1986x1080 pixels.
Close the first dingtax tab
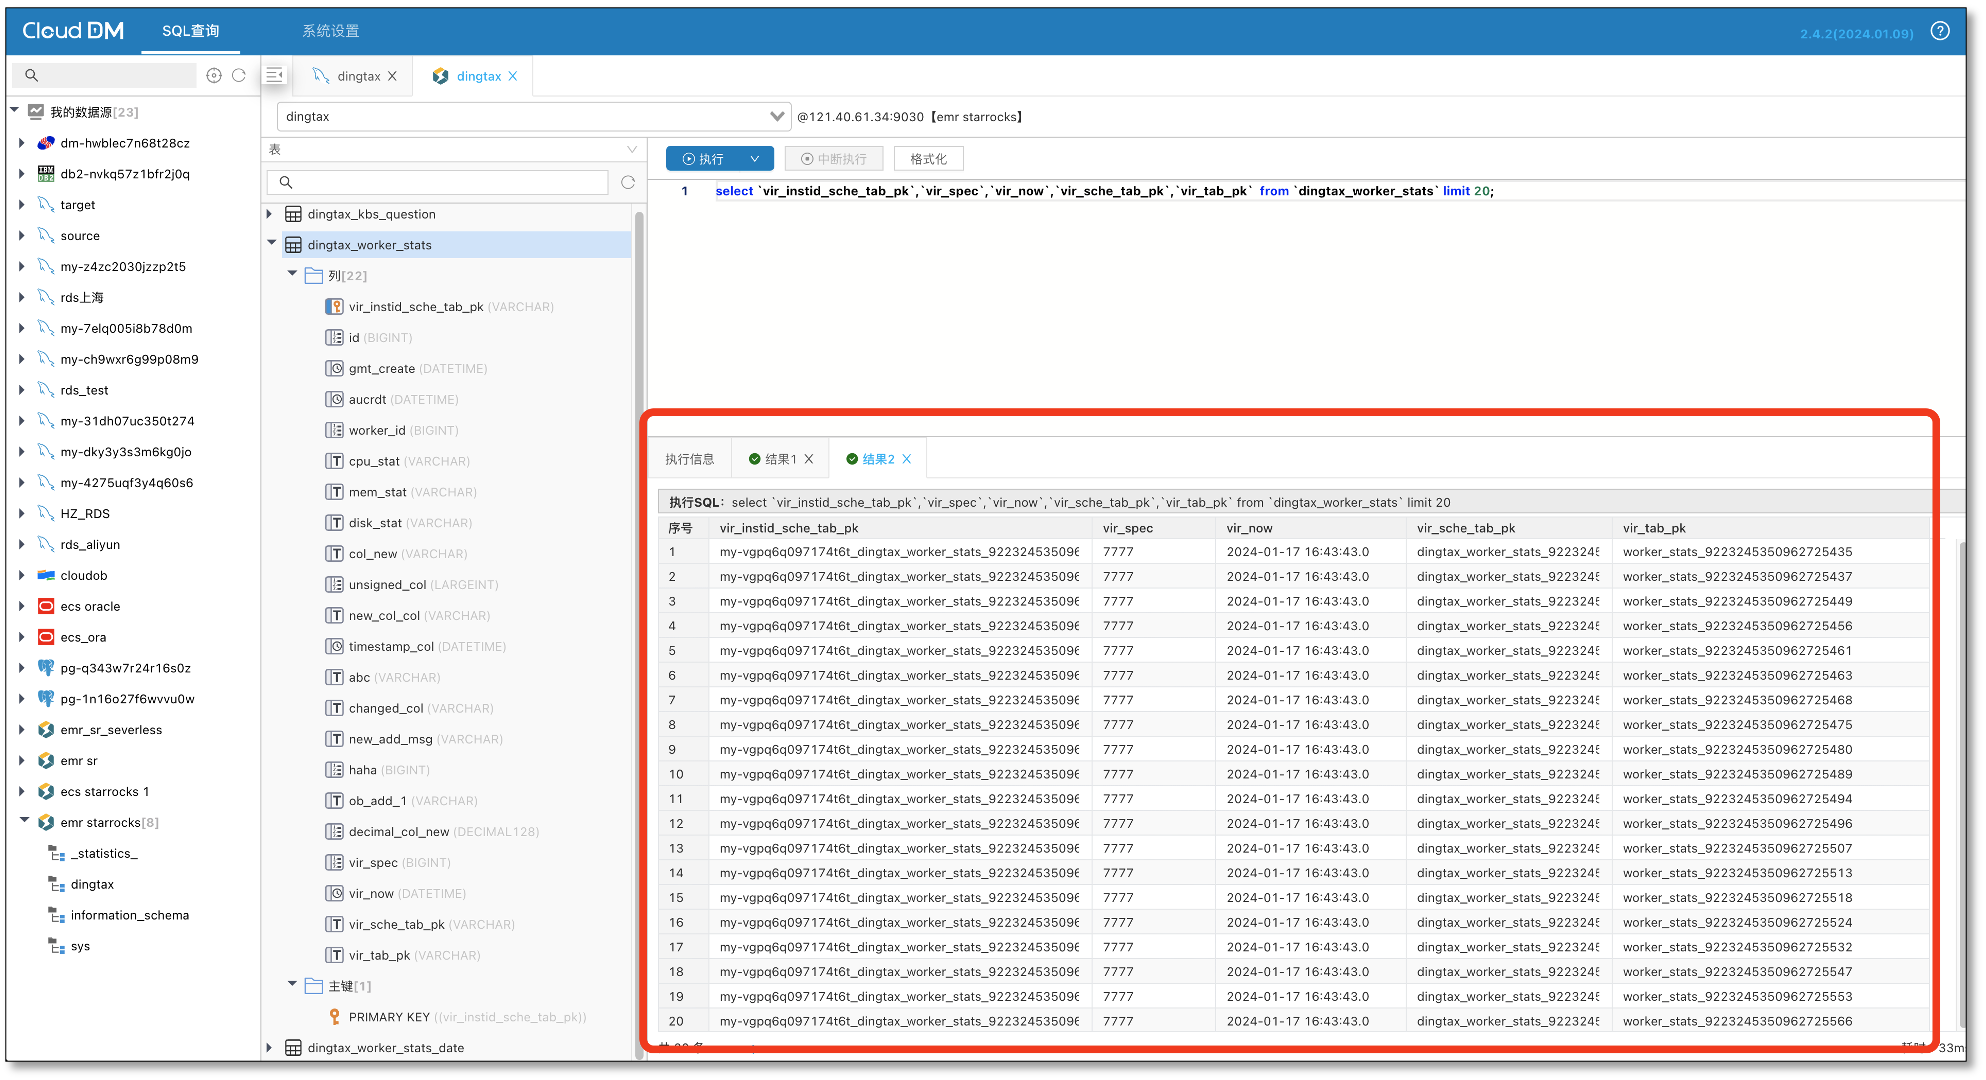(x=393, y=76)
